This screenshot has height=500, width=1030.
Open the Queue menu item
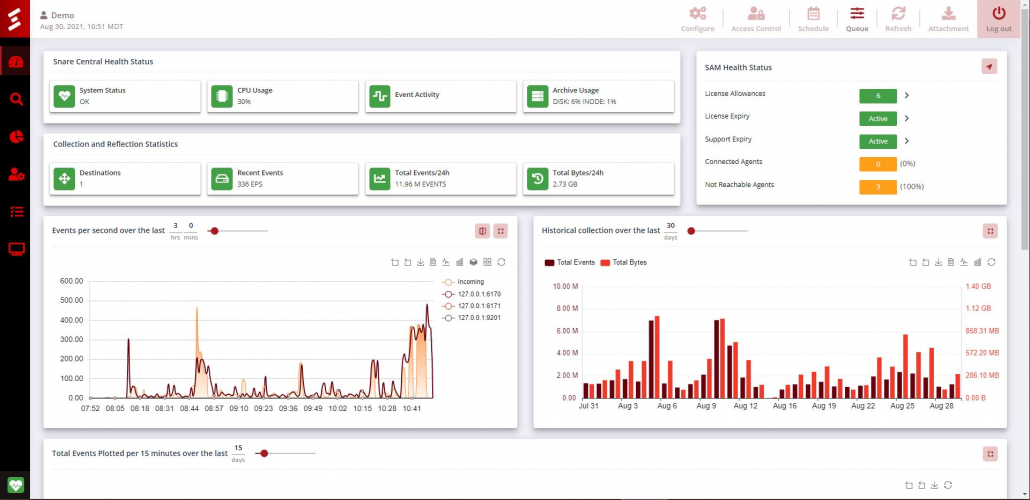pos(857,19)
